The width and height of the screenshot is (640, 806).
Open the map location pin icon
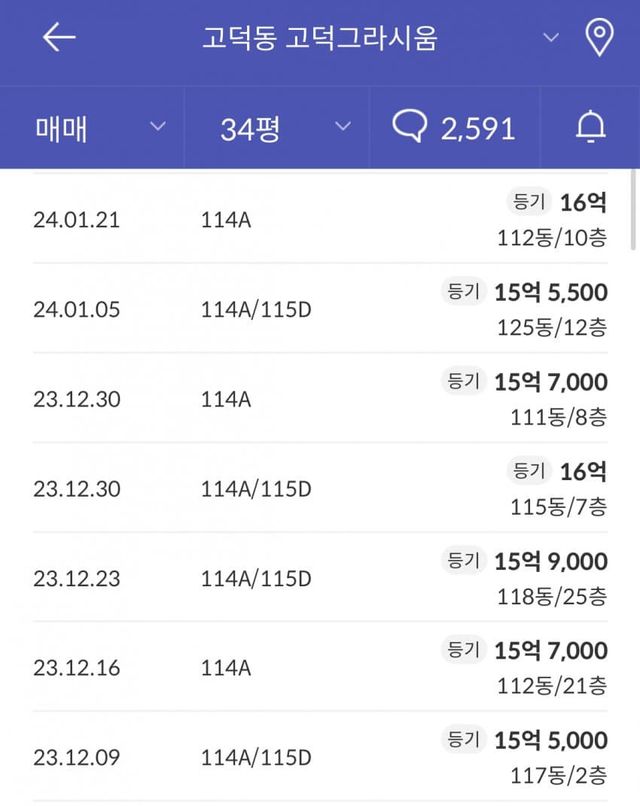(598, 39)
